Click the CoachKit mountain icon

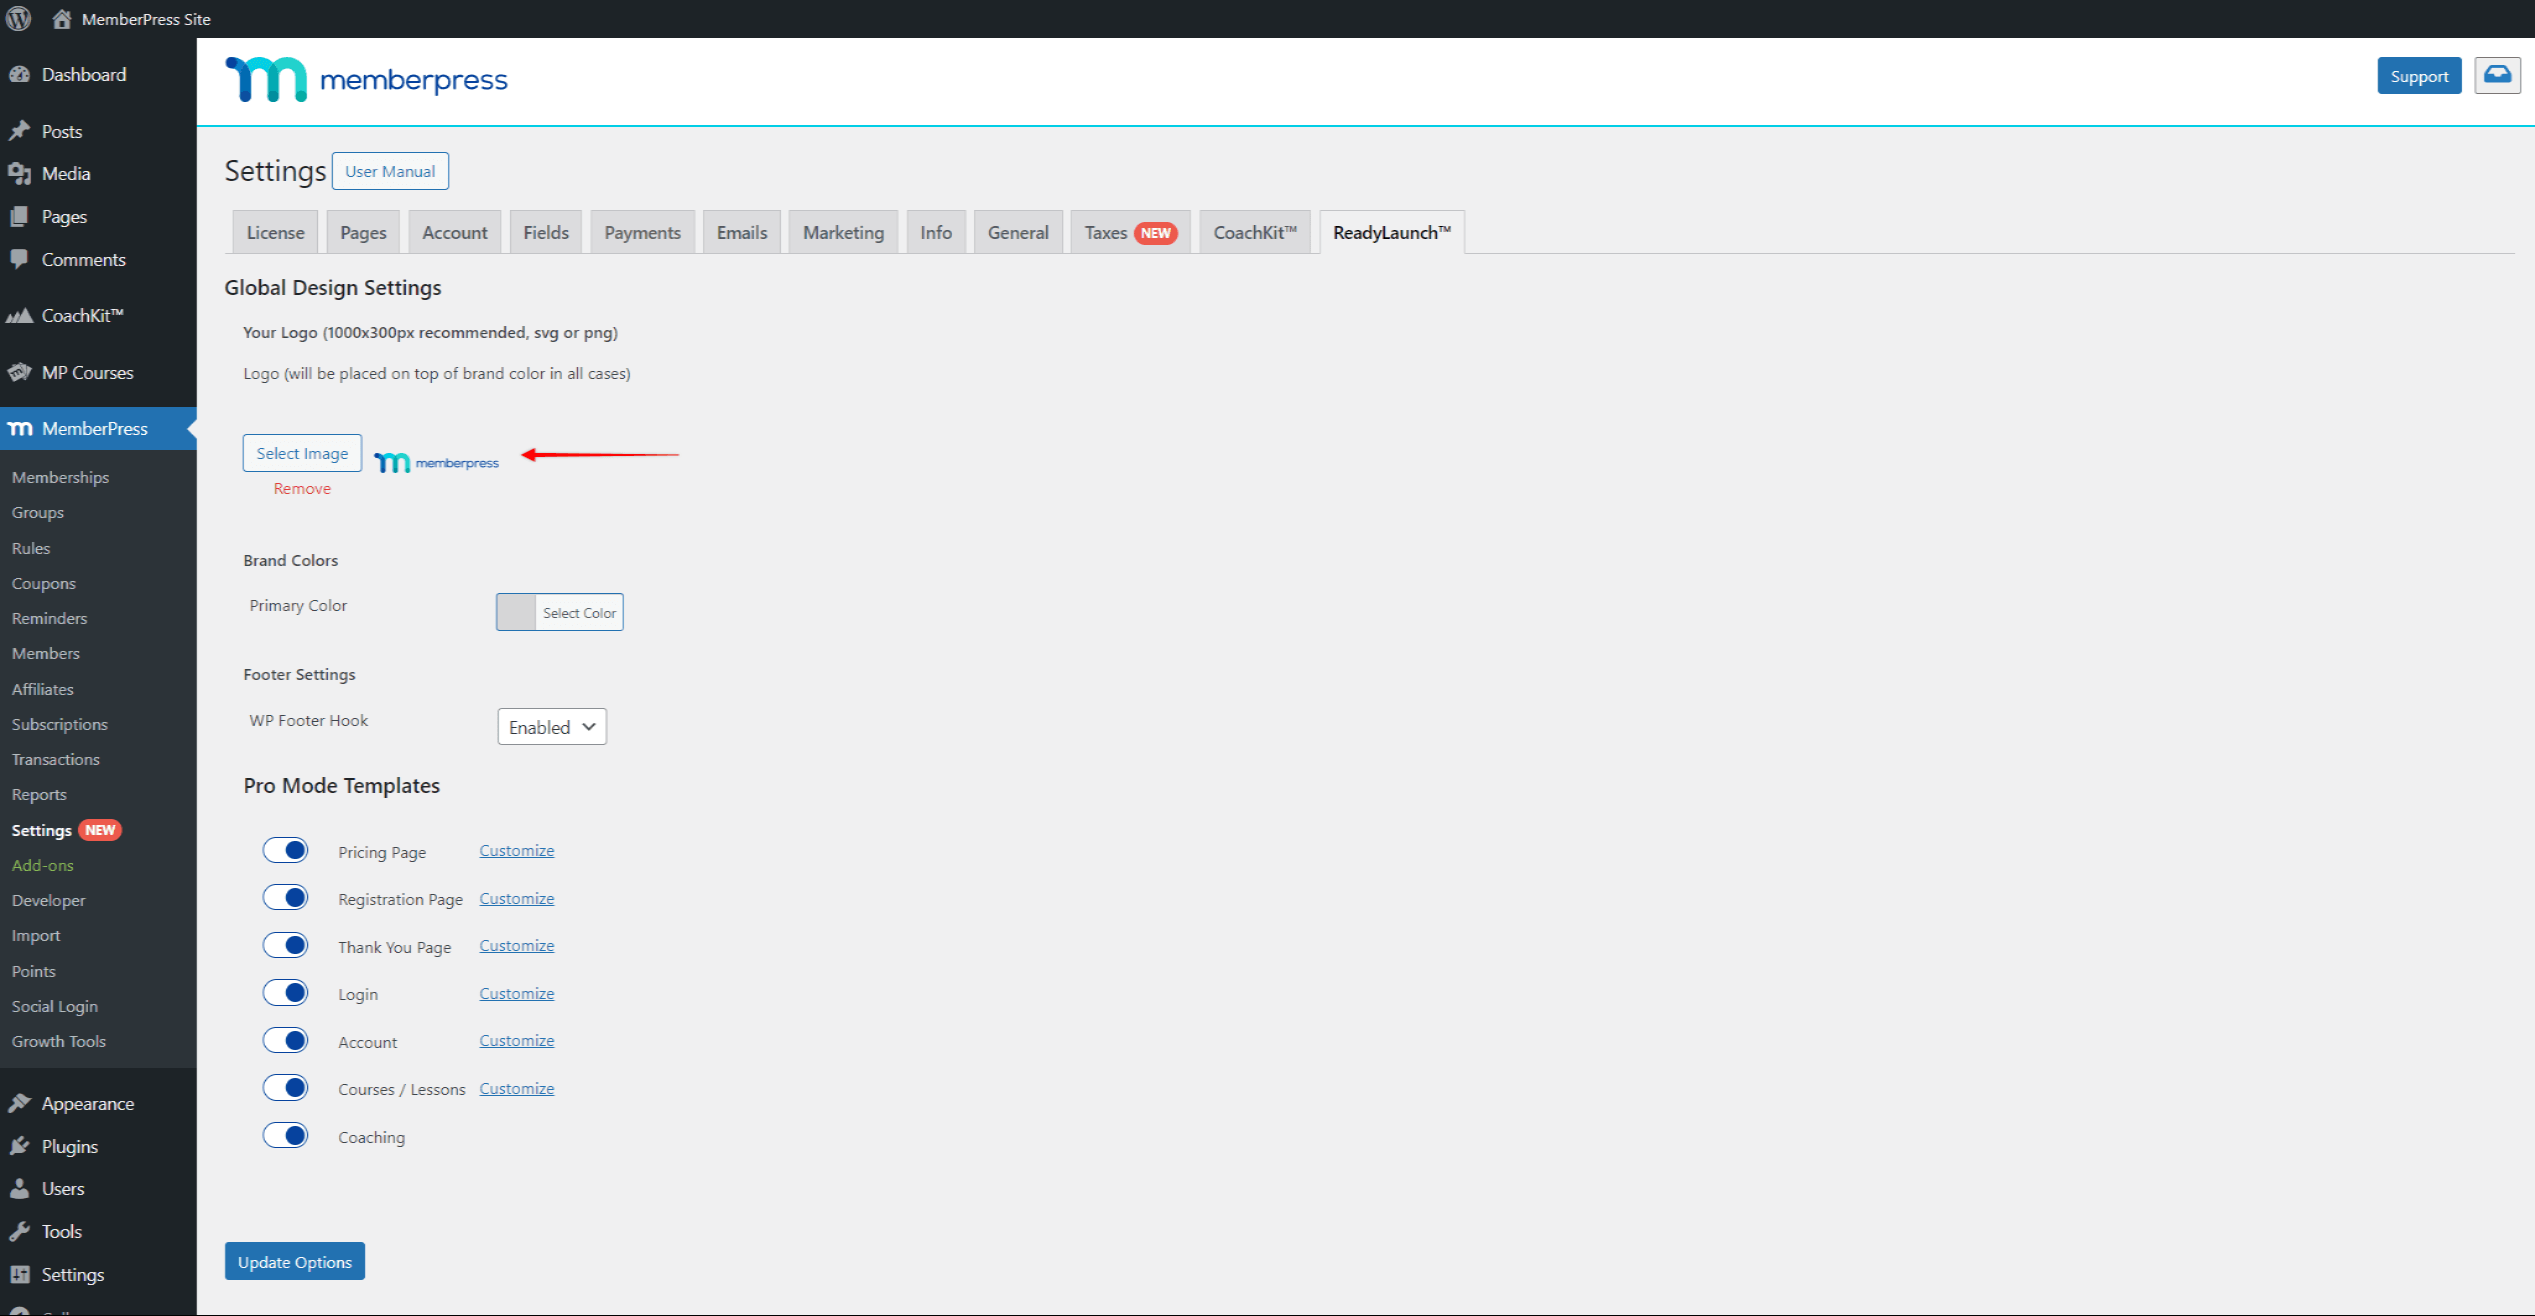20,316
